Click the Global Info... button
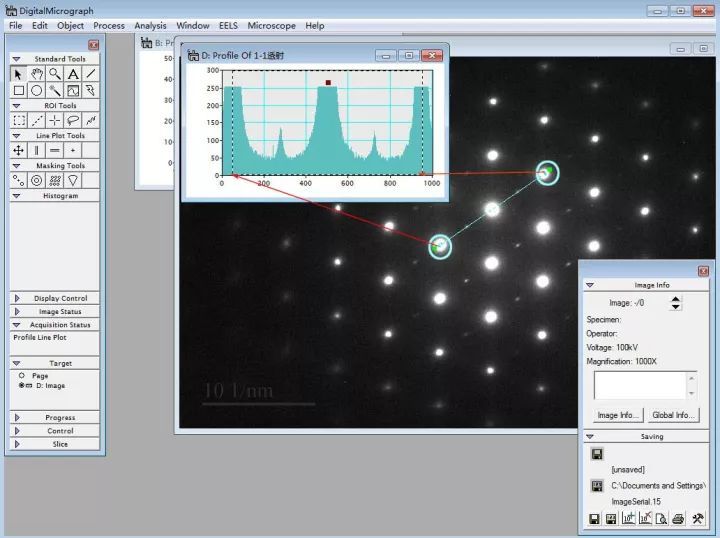The width and height of the screenshot is (720, 538). click(674, 415)
